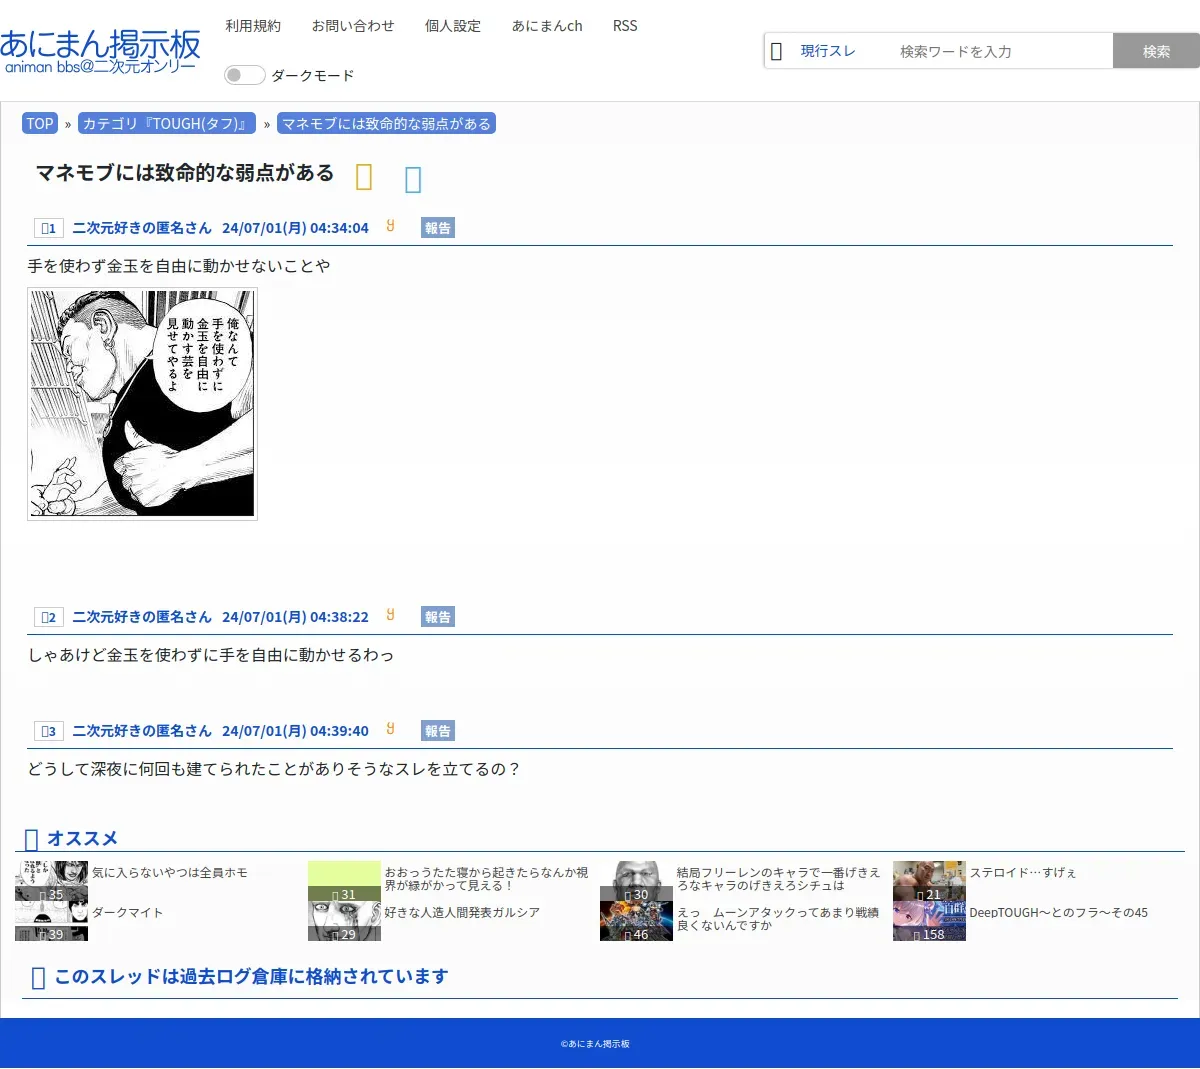Click poster name on post 1 at 04:34:04
The height and width of the screenshot is (1069, 1200).
[142, 228]
